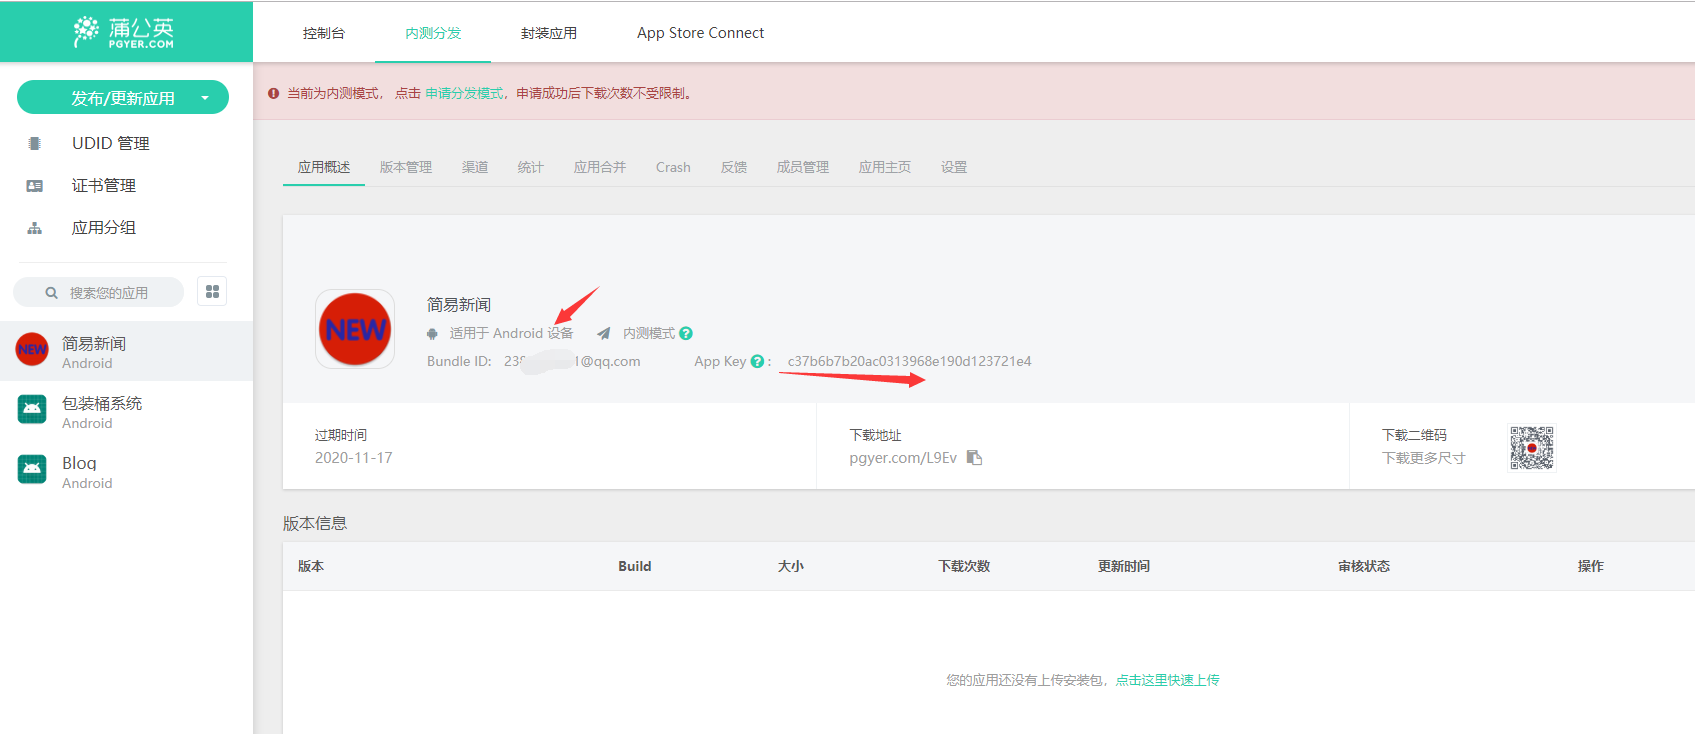Focus the 搜索您的应用 search field

[99, 292]
